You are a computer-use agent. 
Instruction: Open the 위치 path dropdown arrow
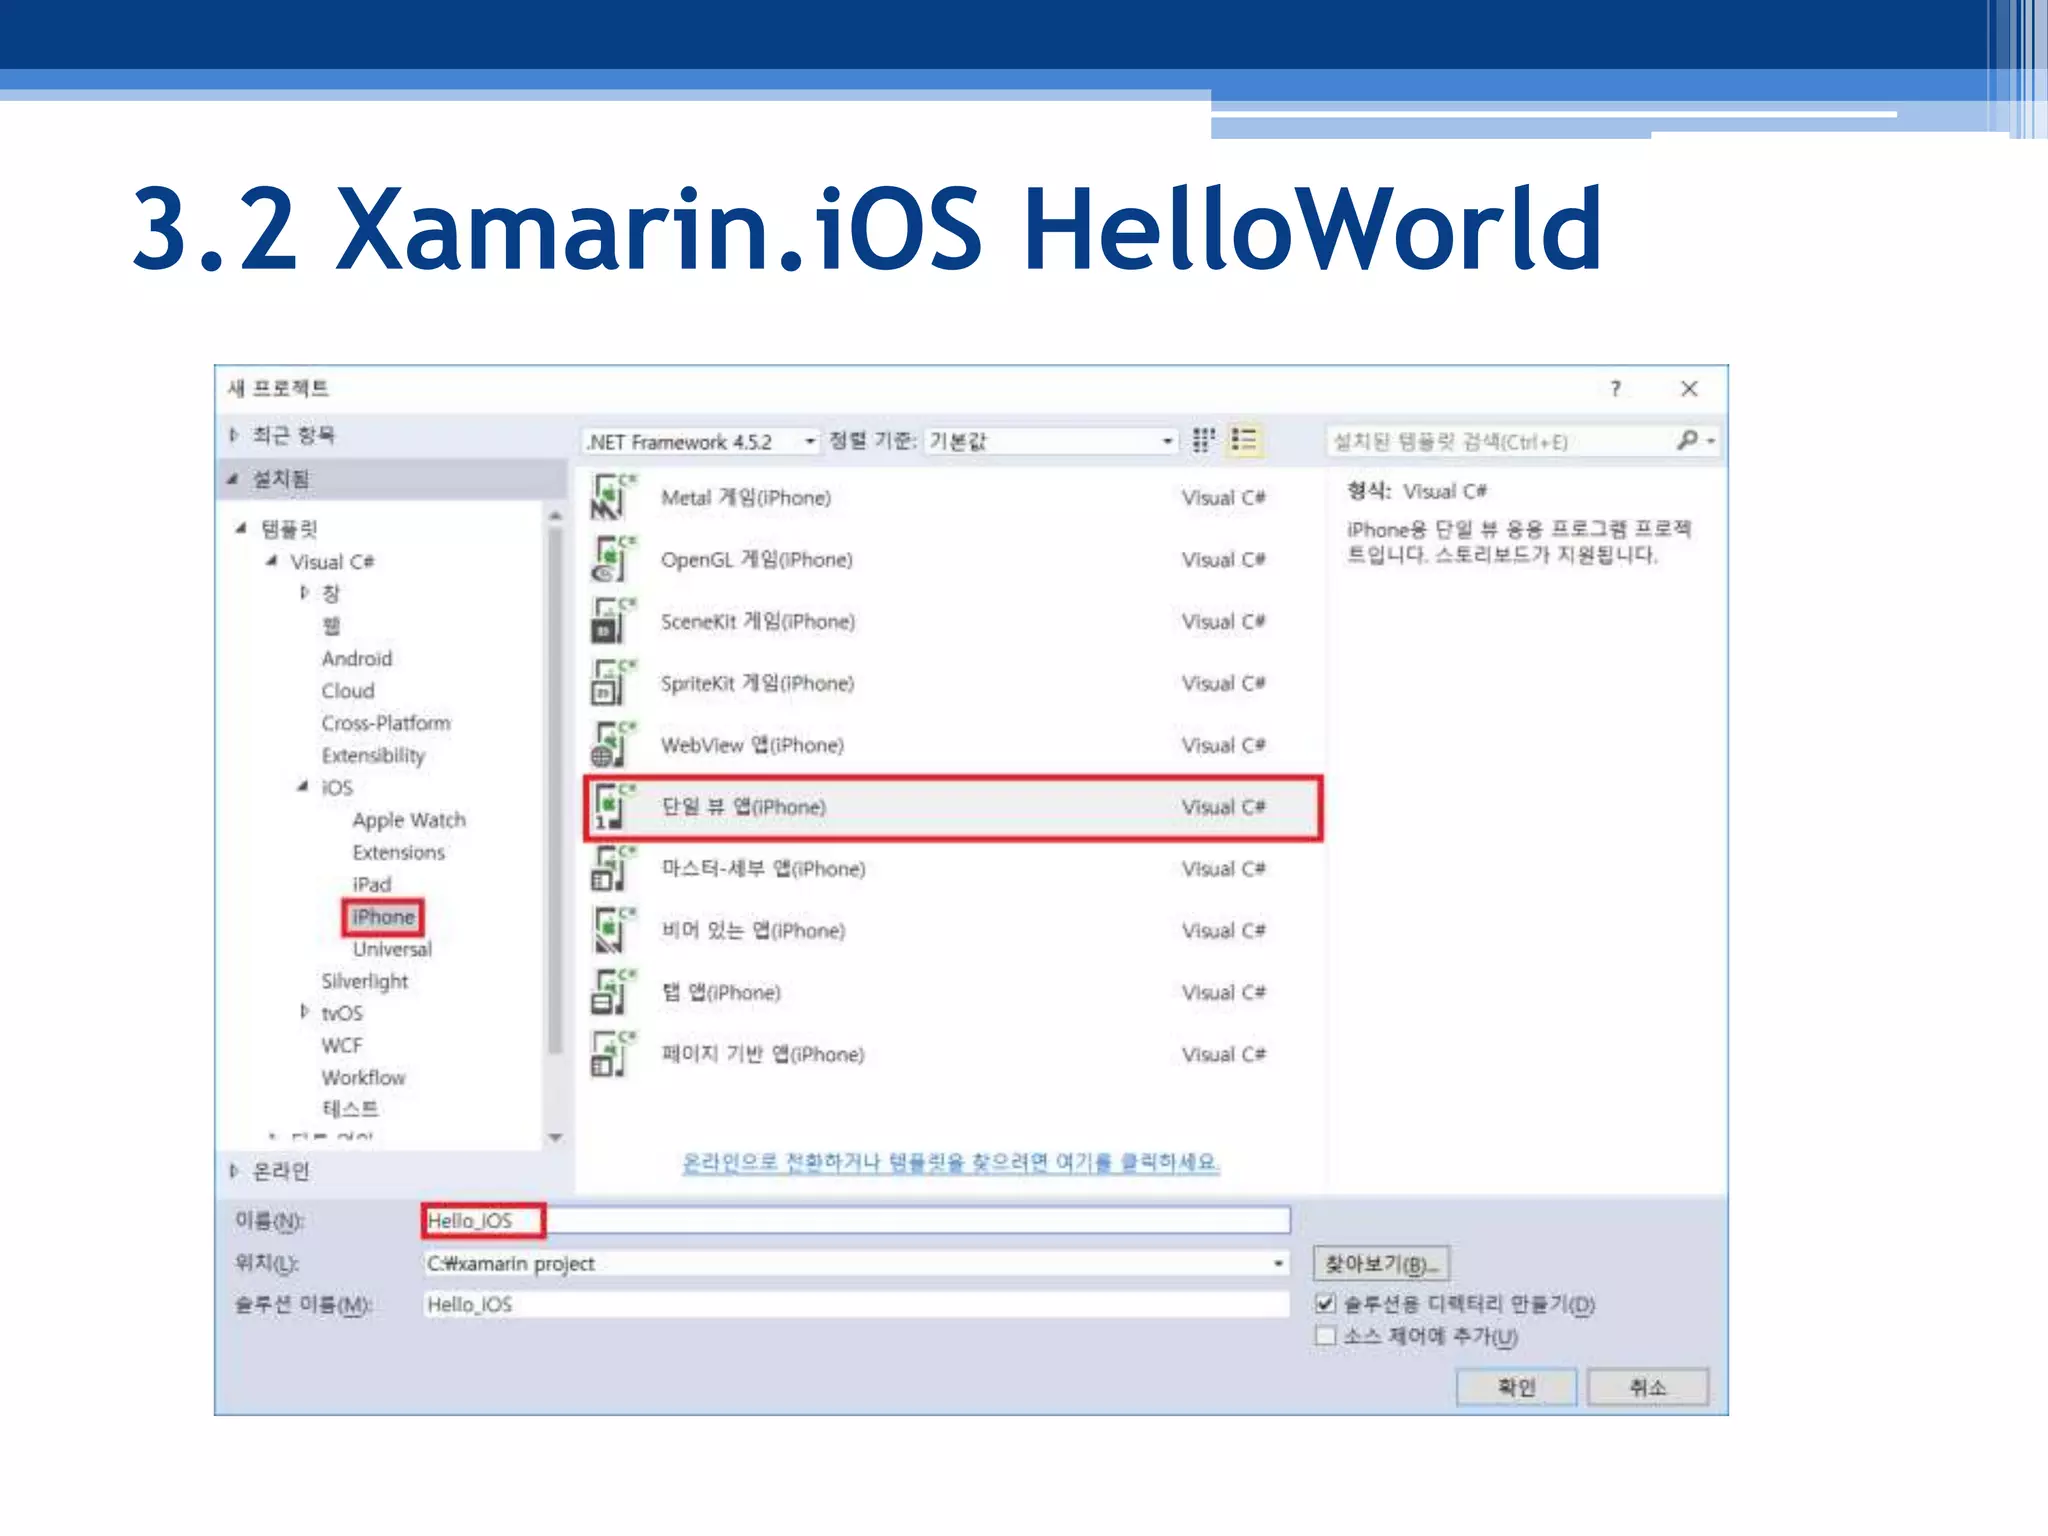1278,1264
